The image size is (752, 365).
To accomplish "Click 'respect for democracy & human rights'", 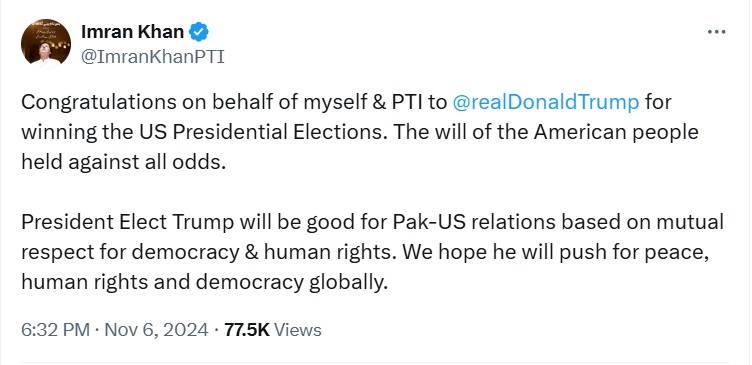I will tap(209, 253).
